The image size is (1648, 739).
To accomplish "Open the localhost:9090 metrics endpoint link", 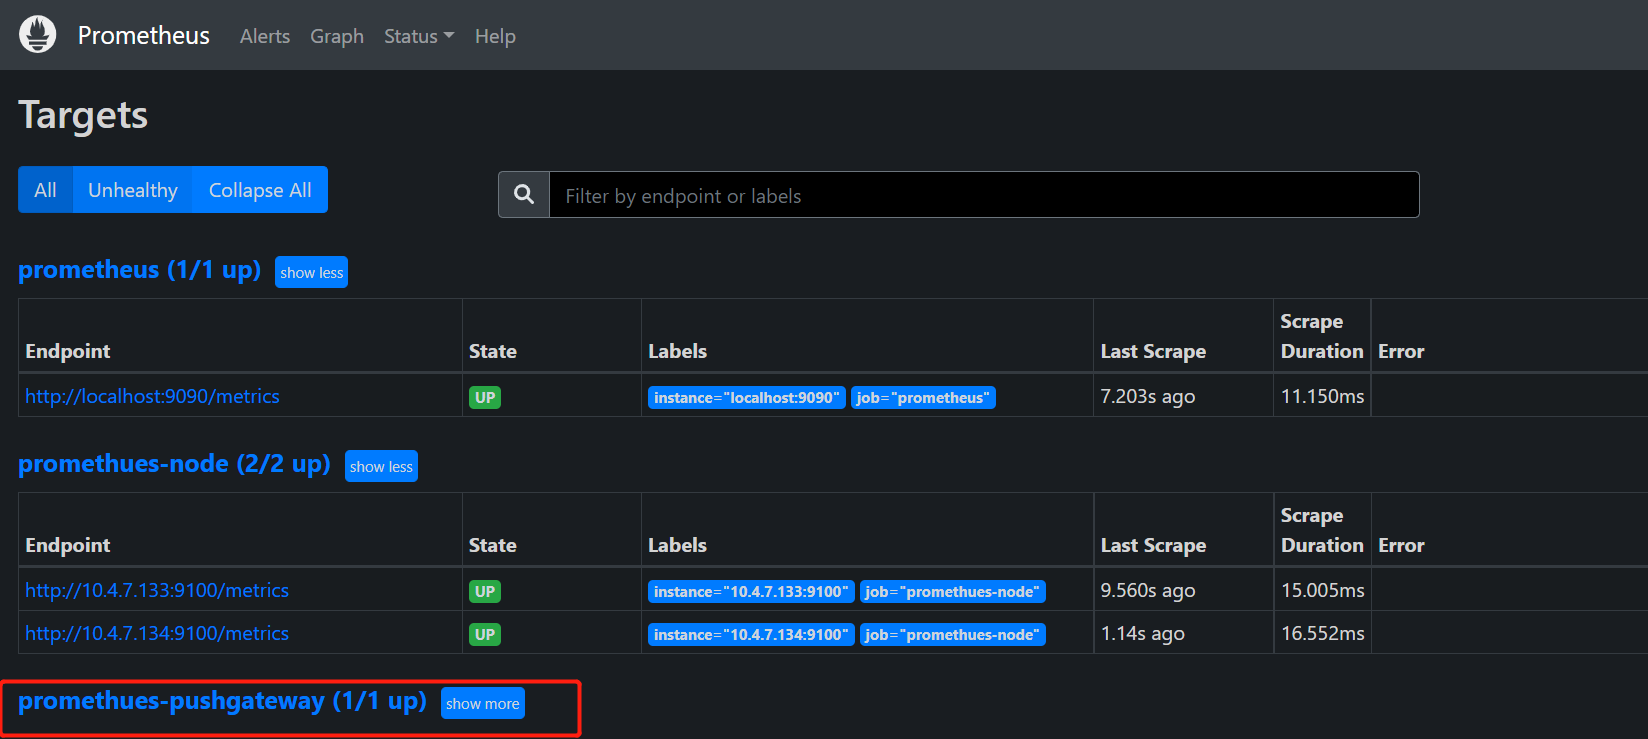I will coord(152,396).
